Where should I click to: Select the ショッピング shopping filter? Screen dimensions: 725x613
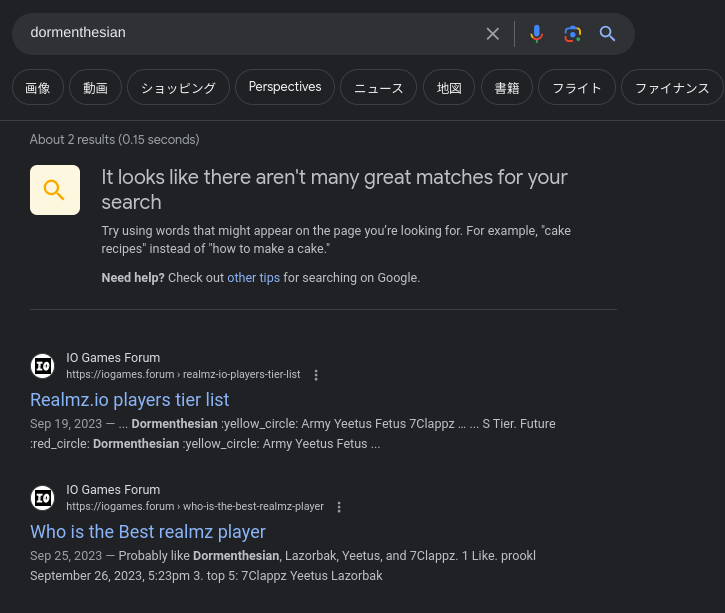pyautogui.click(x=178, y=88)
